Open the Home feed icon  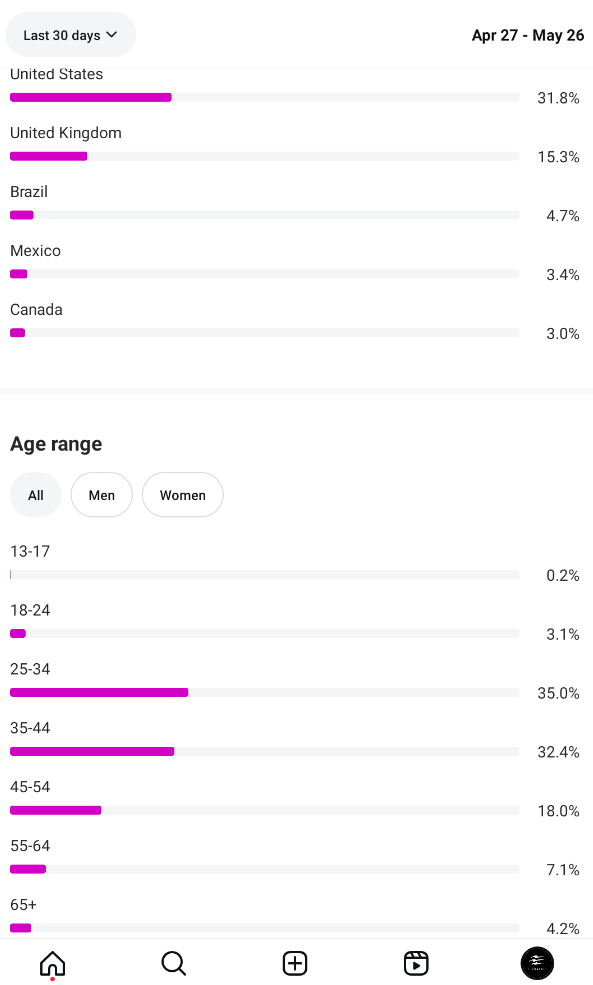tap(53, 963)
